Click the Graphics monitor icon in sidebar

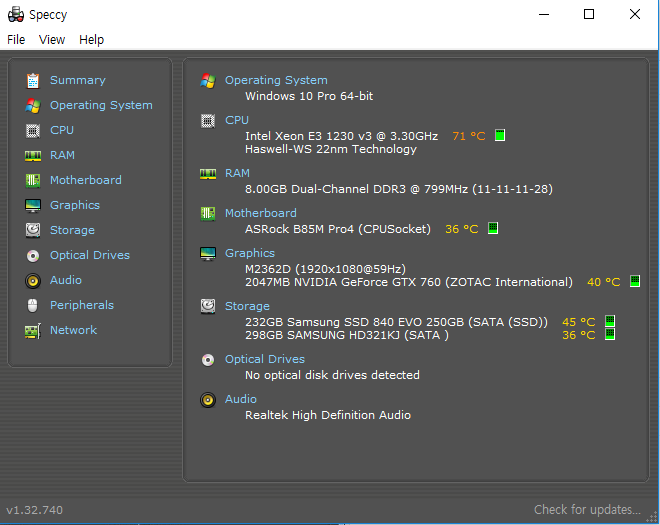pyautogui.click(x=33, y=205)
